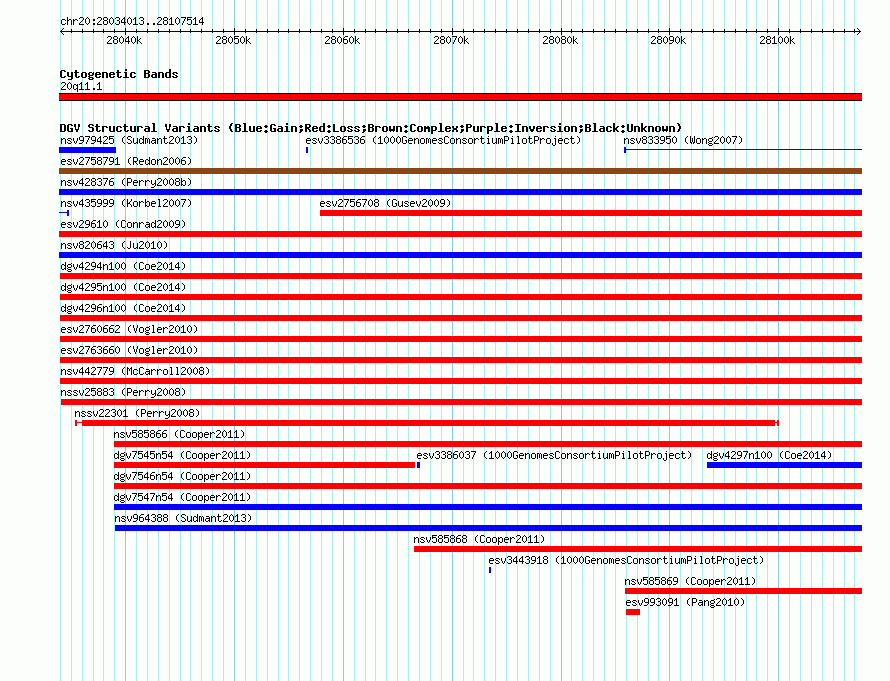Select the brown esv2758791 complex variant bar

click(460, 171)
